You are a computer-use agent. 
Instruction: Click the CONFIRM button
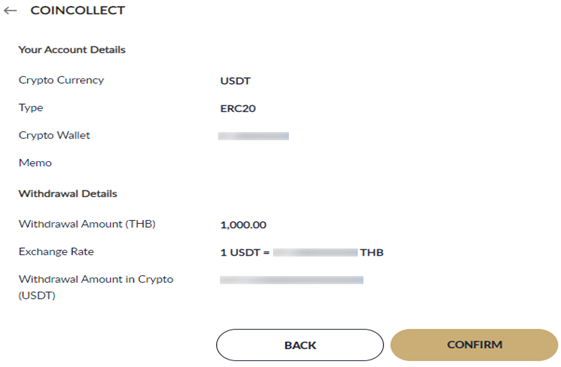(474, 345)
